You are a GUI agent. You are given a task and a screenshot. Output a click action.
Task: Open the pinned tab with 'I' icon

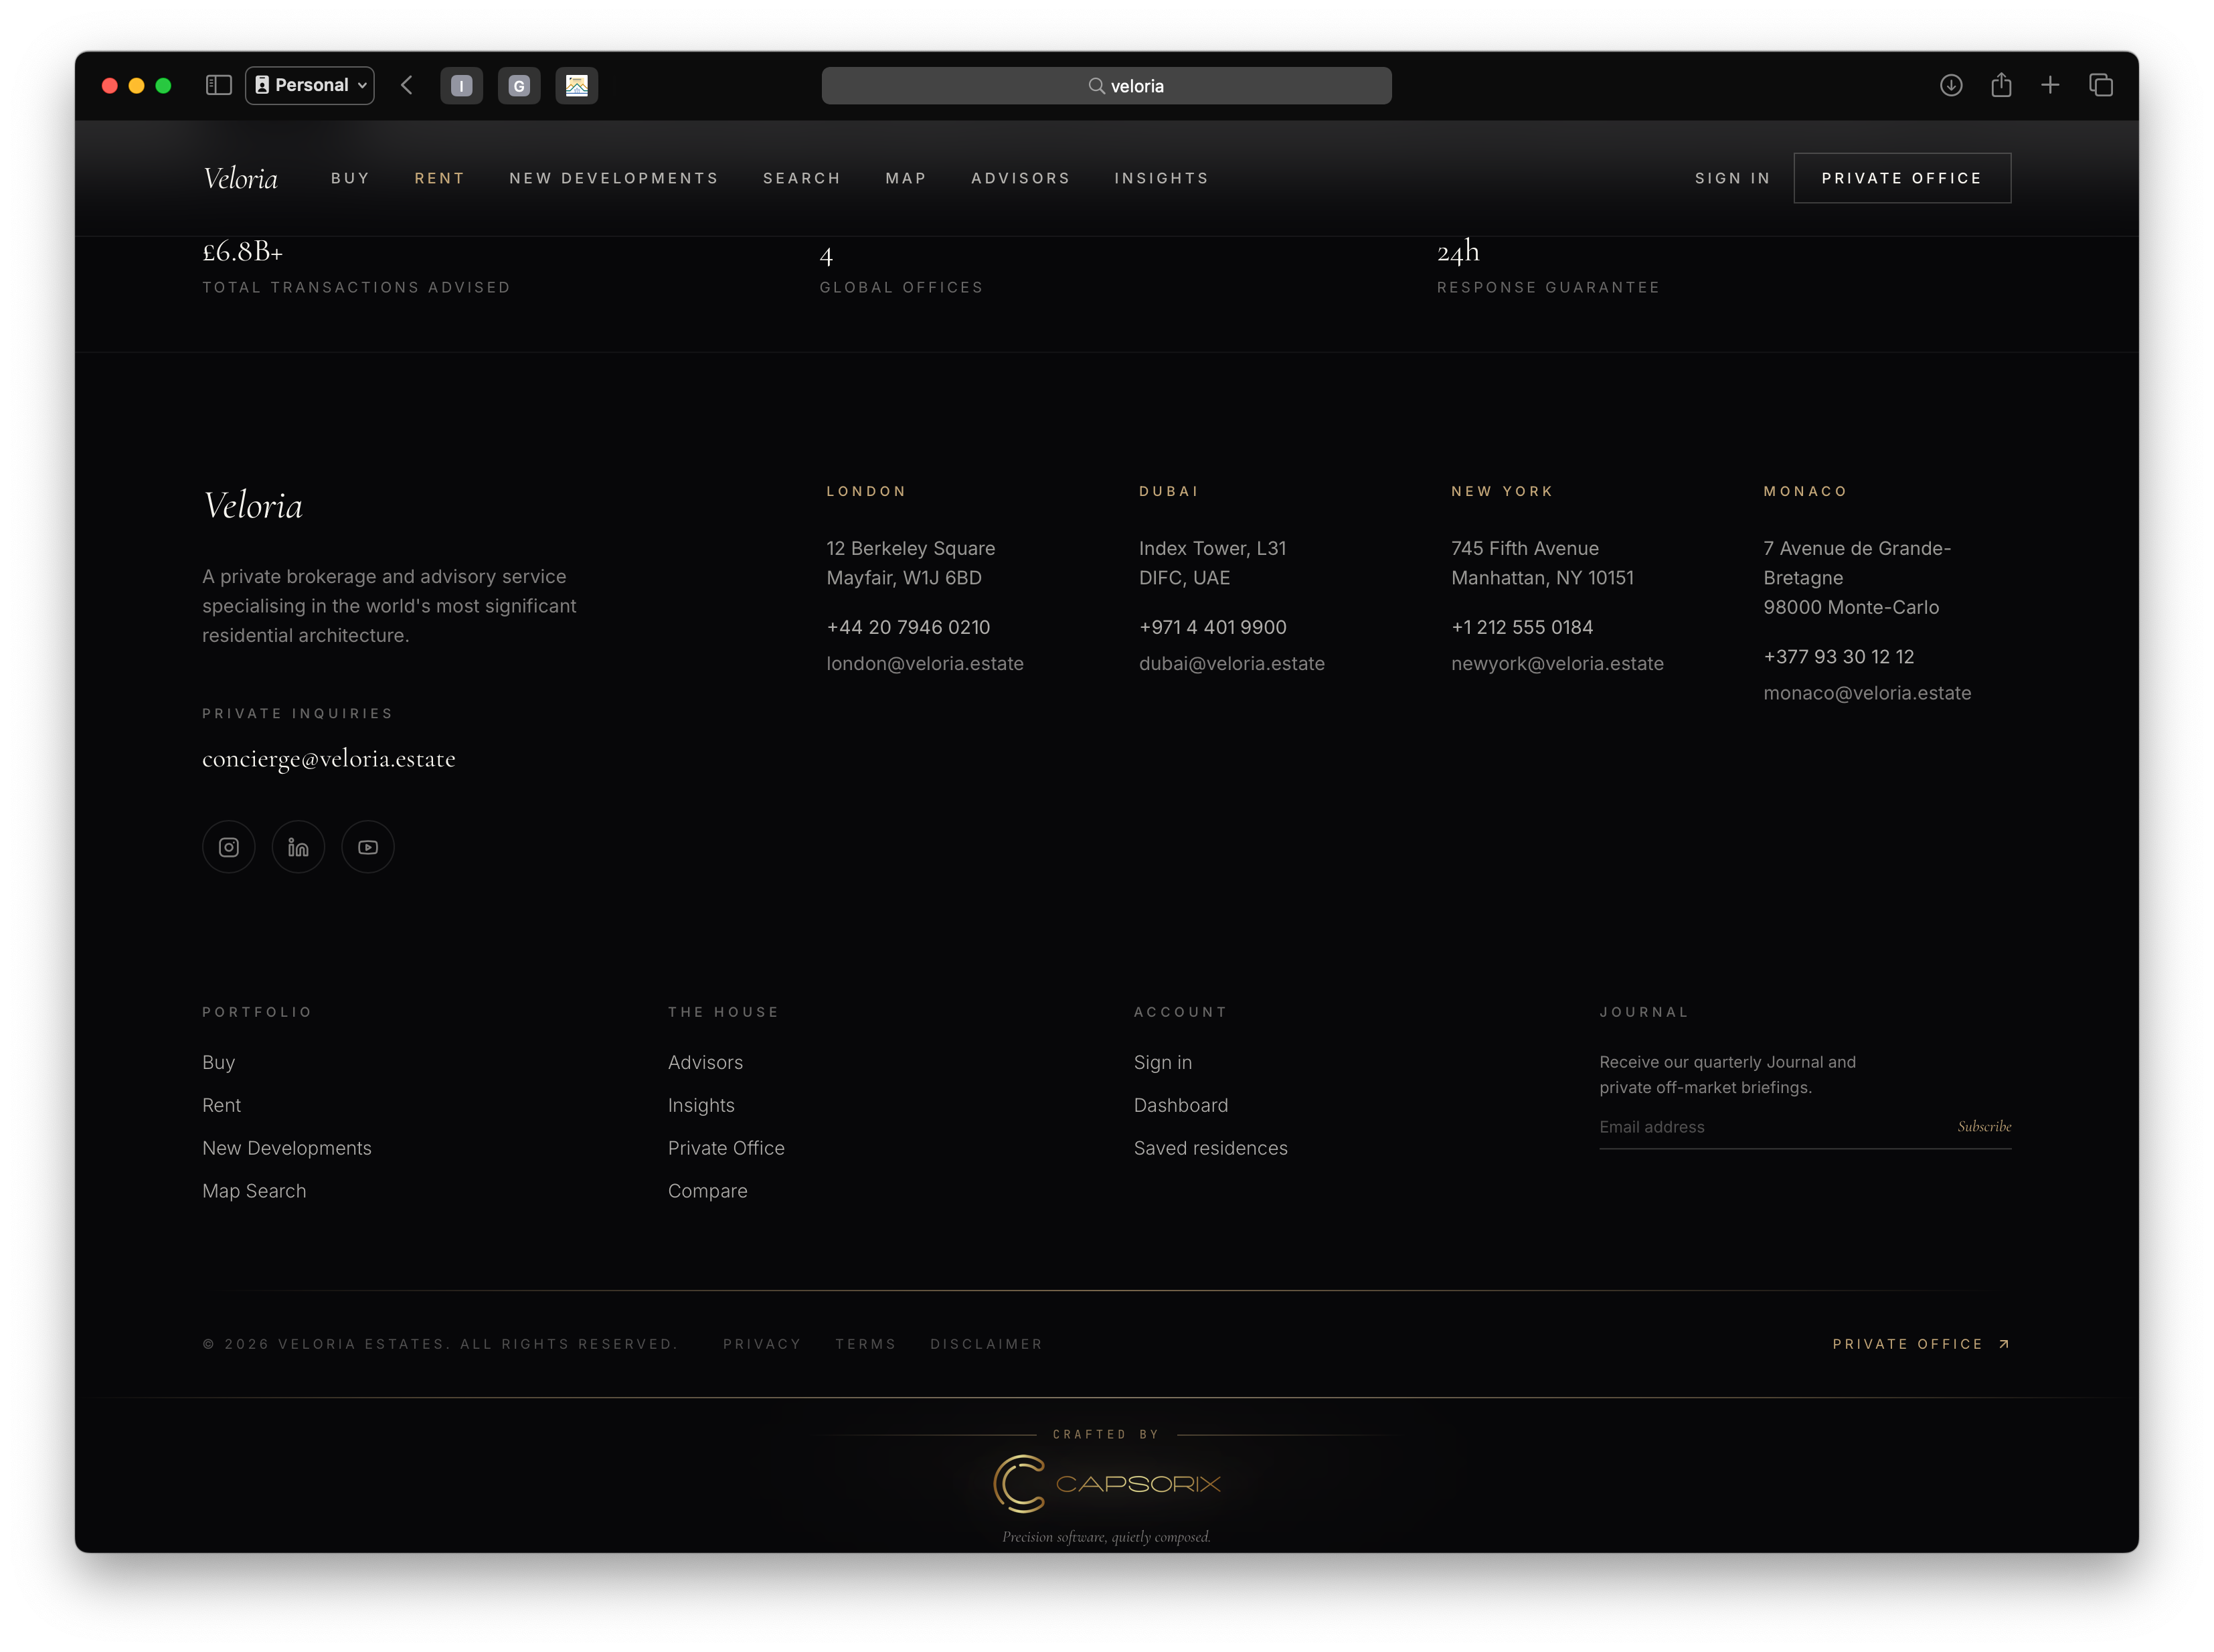pos(461,85)
